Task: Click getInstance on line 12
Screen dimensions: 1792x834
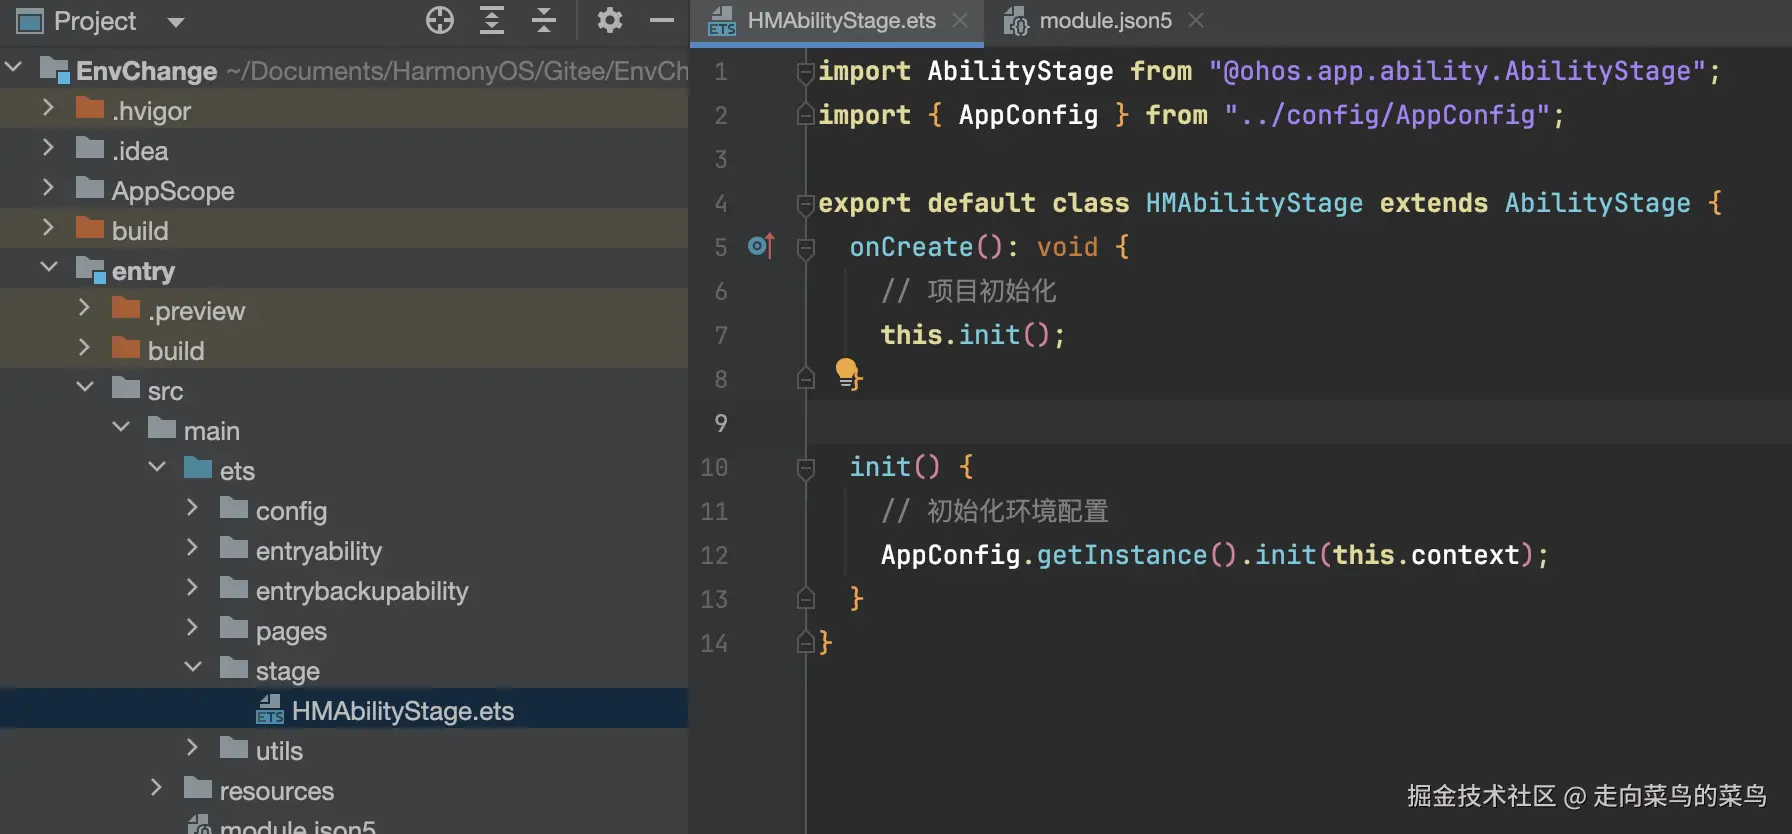Action: click(1122, 555)
